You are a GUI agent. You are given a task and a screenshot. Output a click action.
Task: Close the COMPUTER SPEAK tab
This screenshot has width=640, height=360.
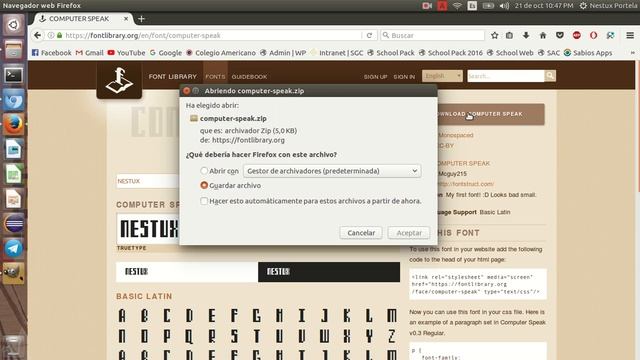126,19
